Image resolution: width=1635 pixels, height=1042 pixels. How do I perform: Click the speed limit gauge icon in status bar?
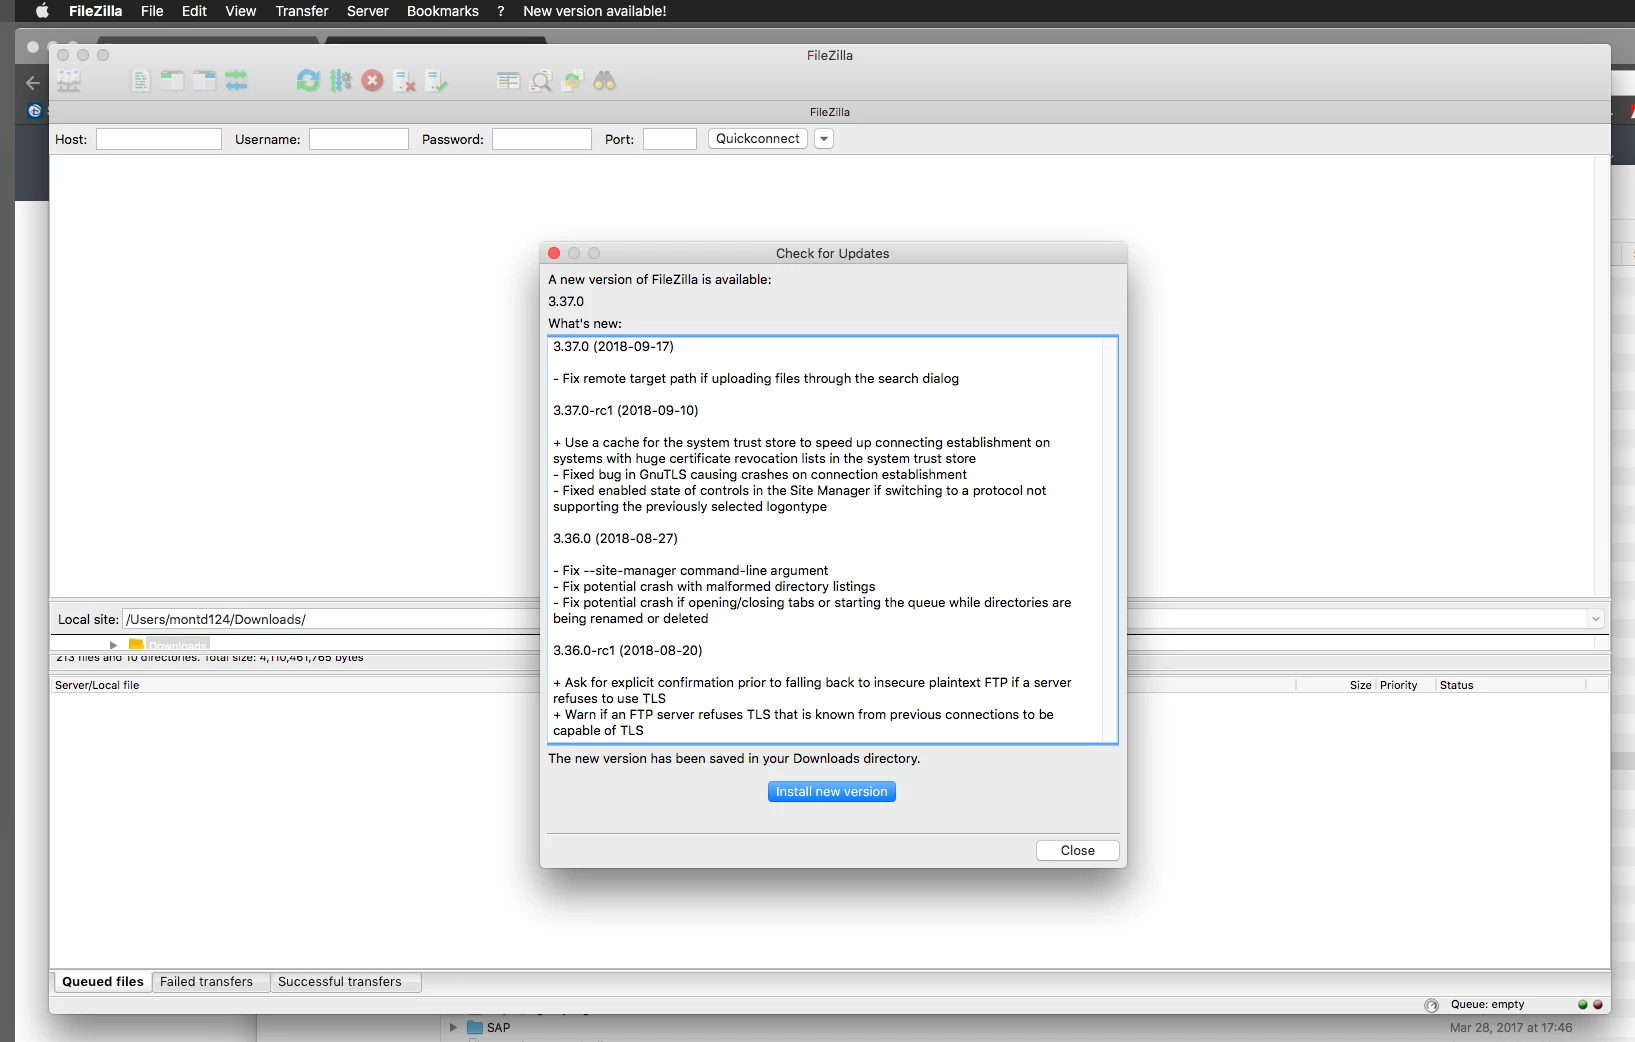click(1431, 1005)
